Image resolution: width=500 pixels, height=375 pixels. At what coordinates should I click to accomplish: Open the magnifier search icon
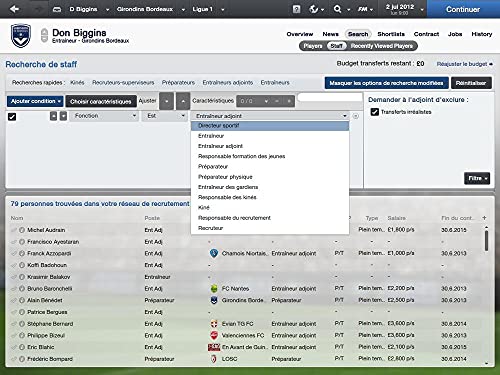[337, 9]
